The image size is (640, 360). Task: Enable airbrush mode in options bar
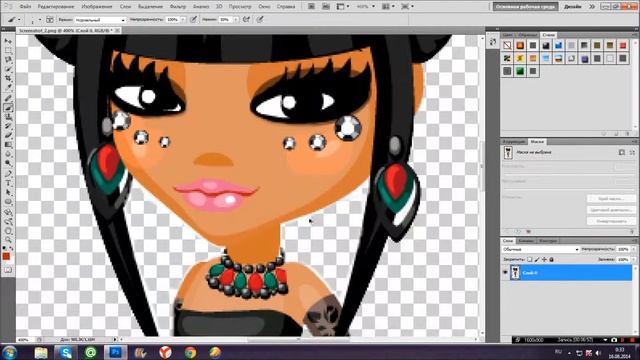click(247, 20)
